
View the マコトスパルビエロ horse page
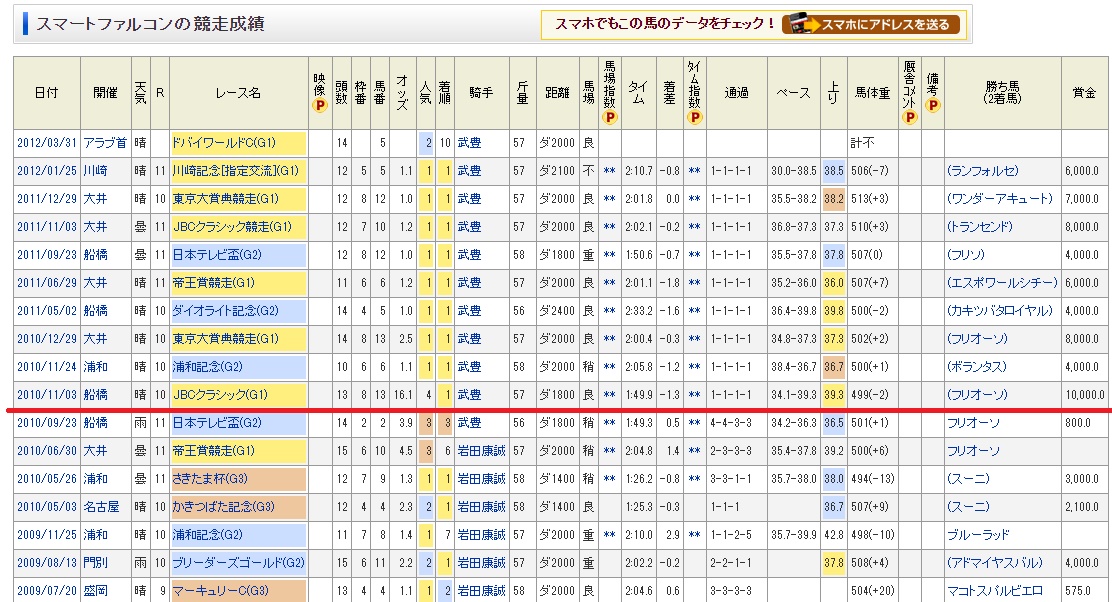pos(995,591)
